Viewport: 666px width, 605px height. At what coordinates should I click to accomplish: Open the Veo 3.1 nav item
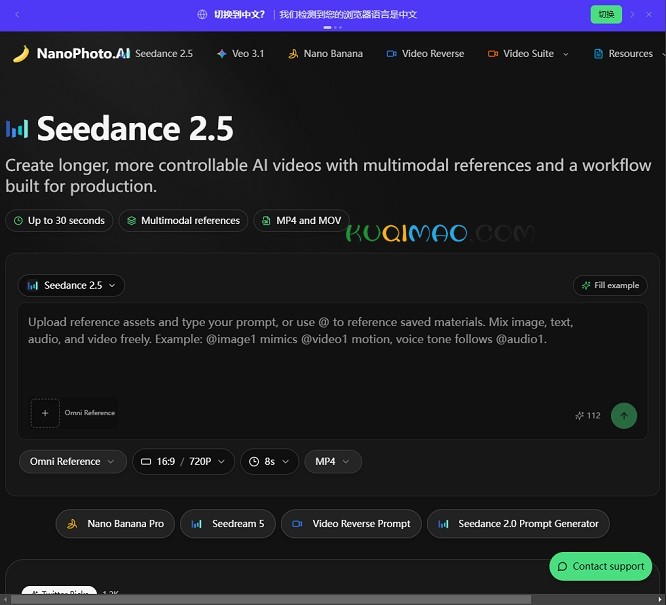pyautogui.click(x=240, y=54)
